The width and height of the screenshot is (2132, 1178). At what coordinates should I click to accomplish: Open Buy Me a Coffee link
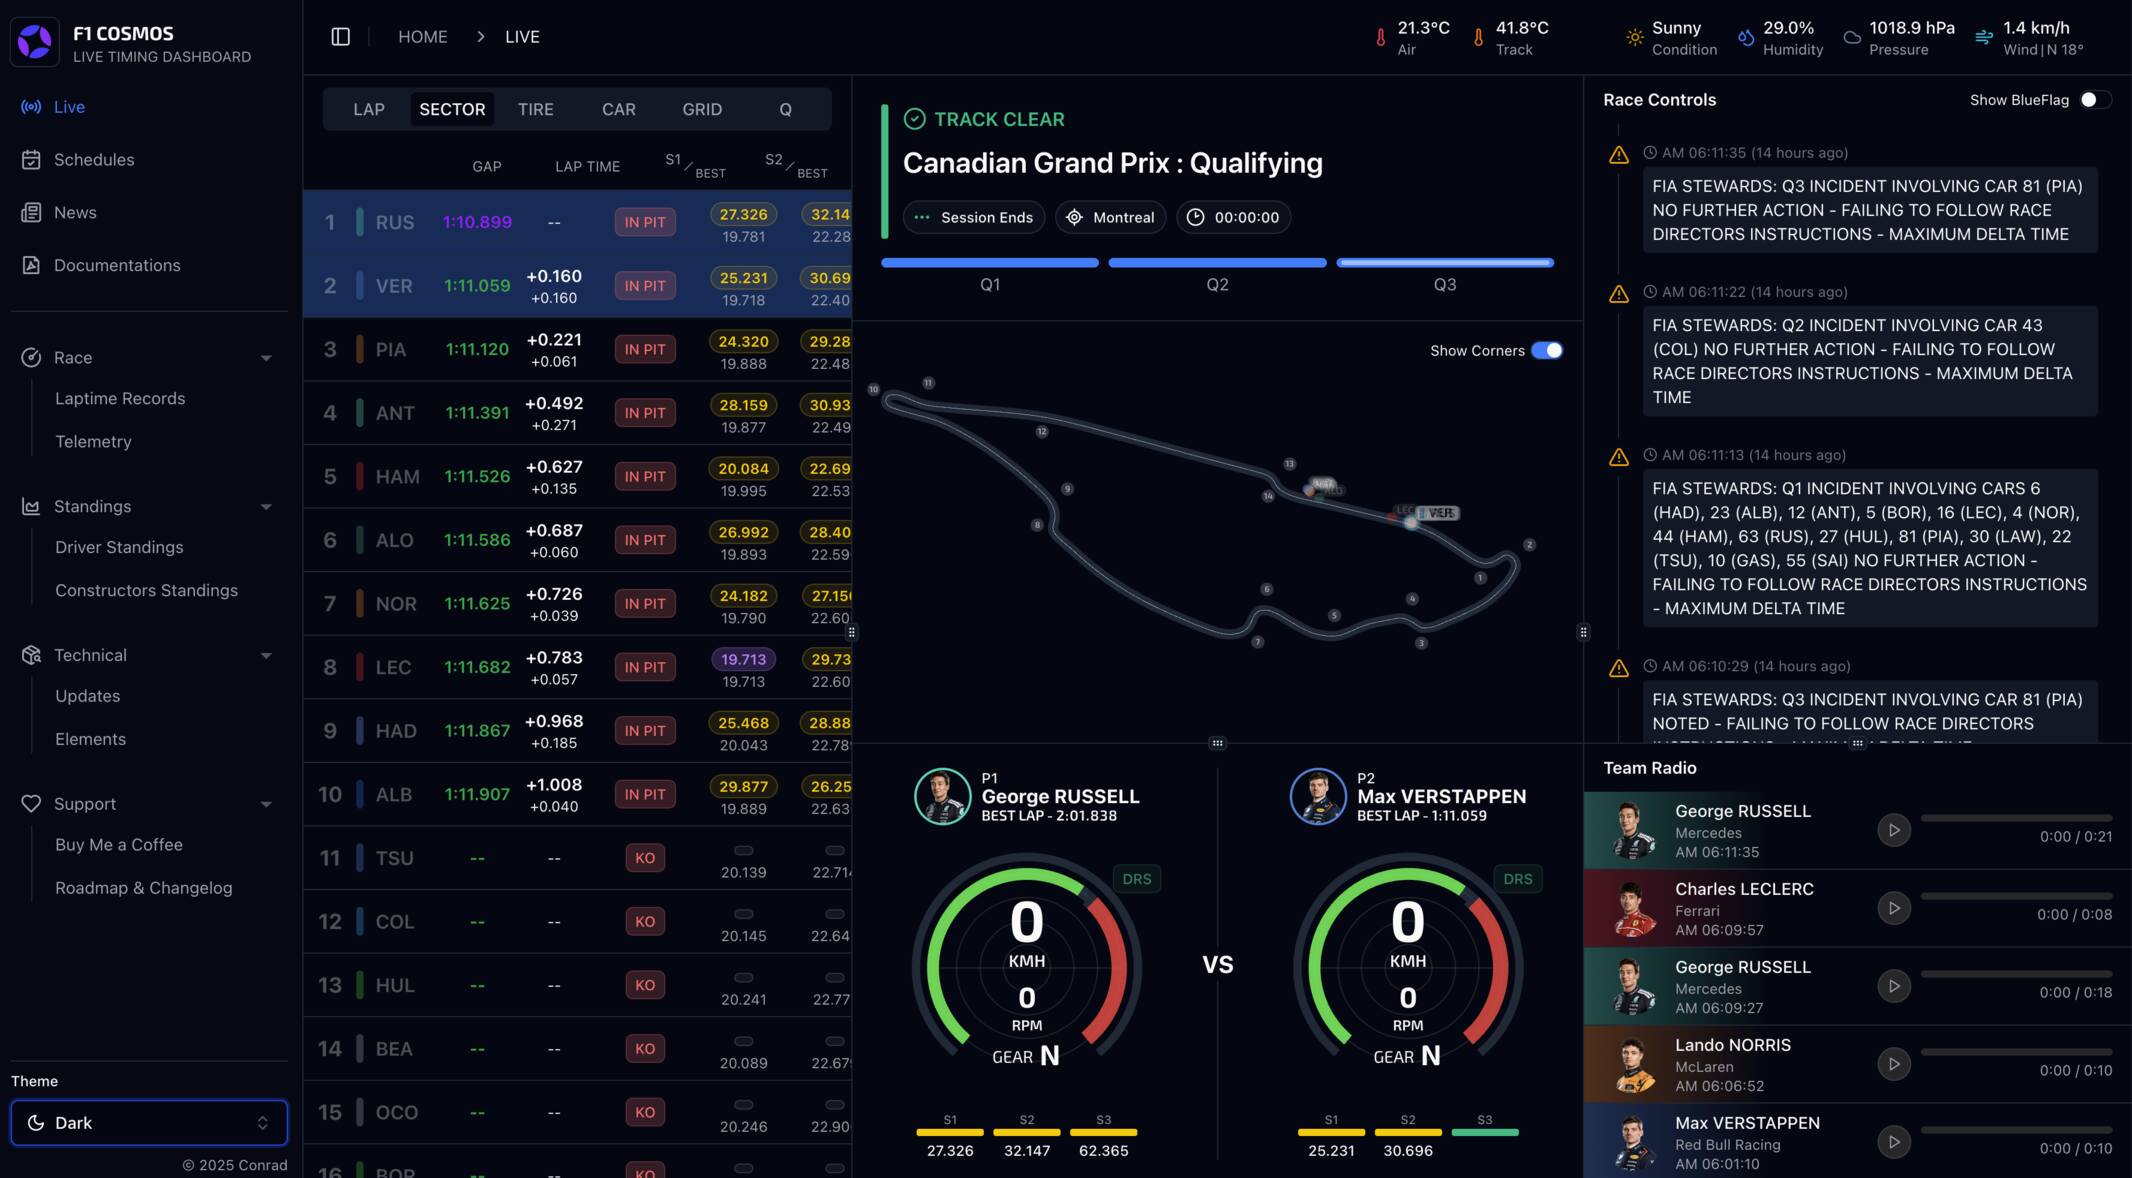click(119, 845)
